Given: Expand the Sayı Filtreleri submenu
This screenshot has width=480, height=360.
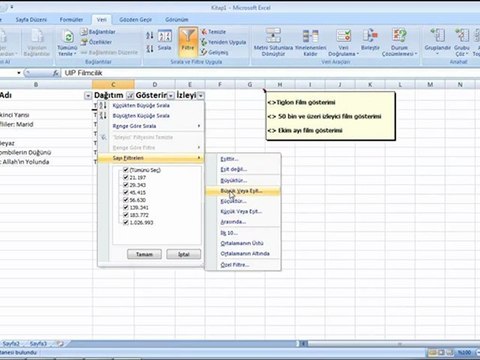Looking at the screenshot, I should [x=199, y=158].
